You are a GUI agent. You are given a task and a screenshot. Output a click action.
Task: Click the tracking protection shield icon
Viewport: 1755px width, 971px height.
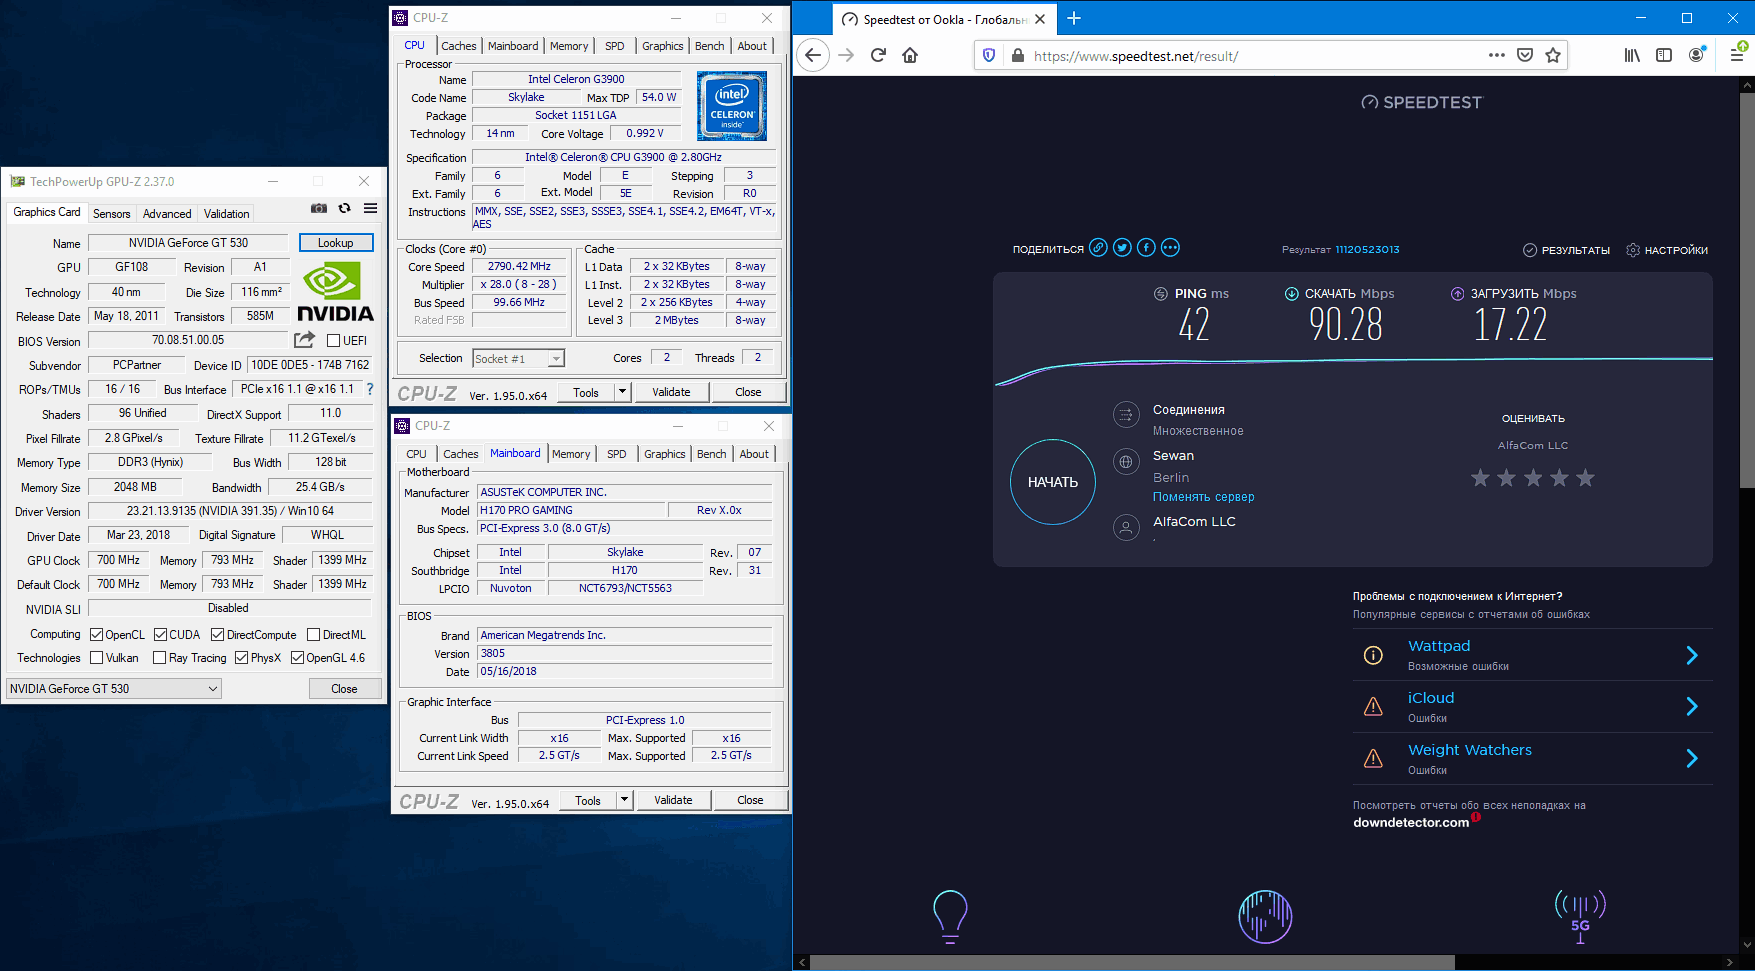click(989, 56)
